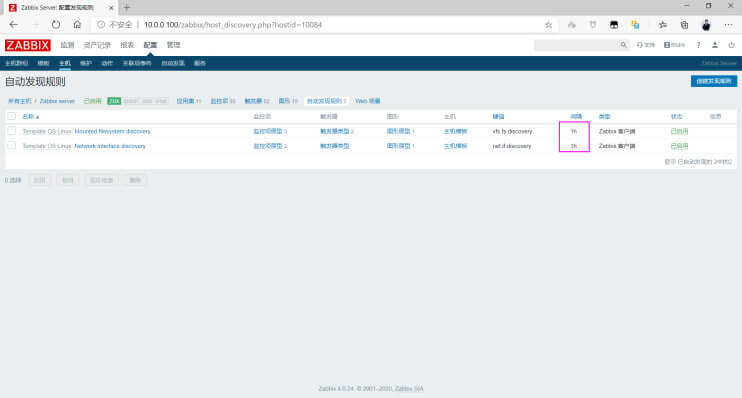The height and width of the screenshot is (398, 742).
Task: Click the browser profile avatar
Action: (x=706, y=25)
